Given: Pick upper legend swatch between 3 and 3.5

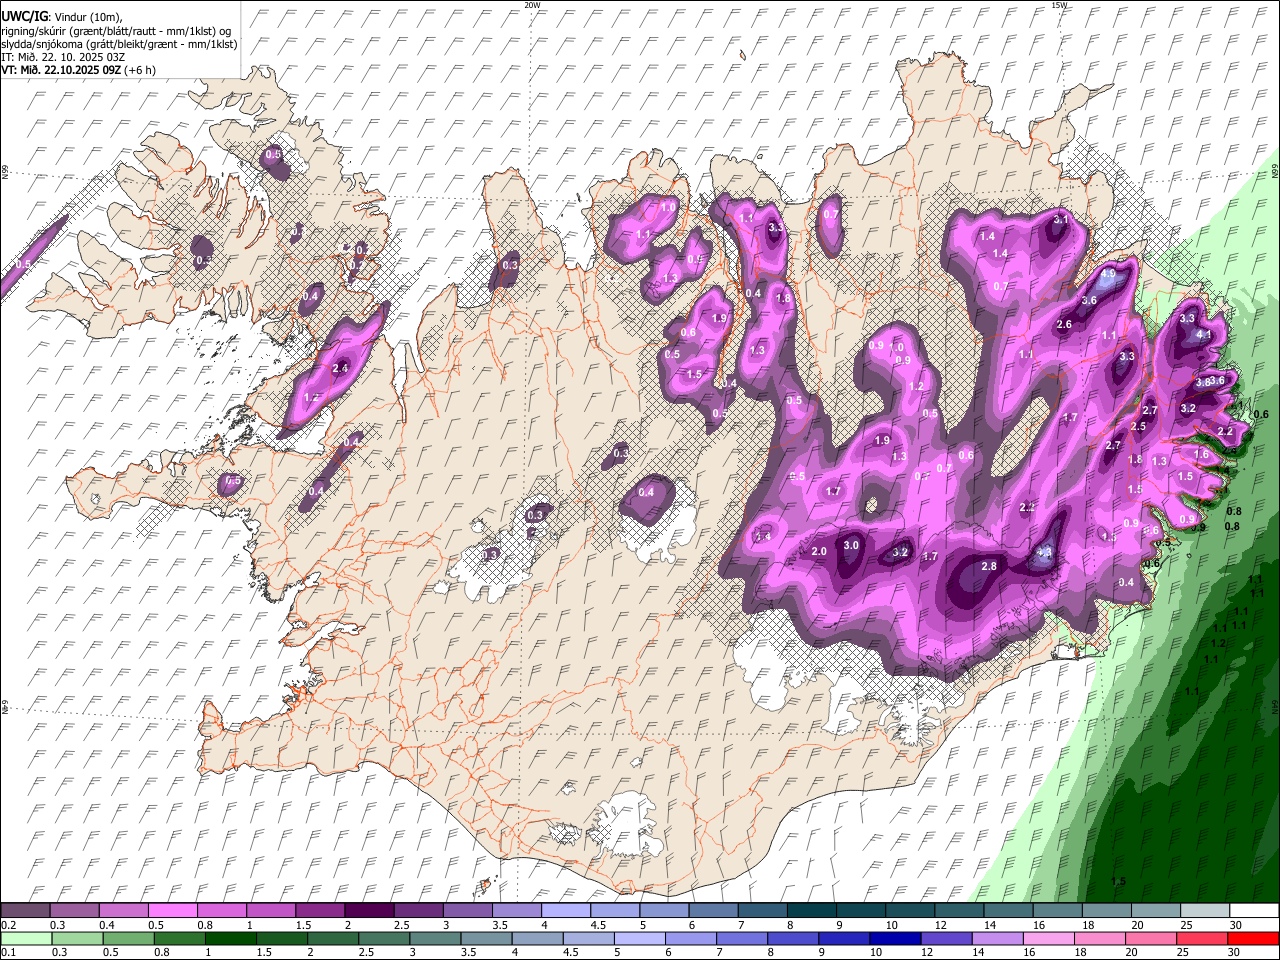Looking at the screenshot, I should pos(467,911).
